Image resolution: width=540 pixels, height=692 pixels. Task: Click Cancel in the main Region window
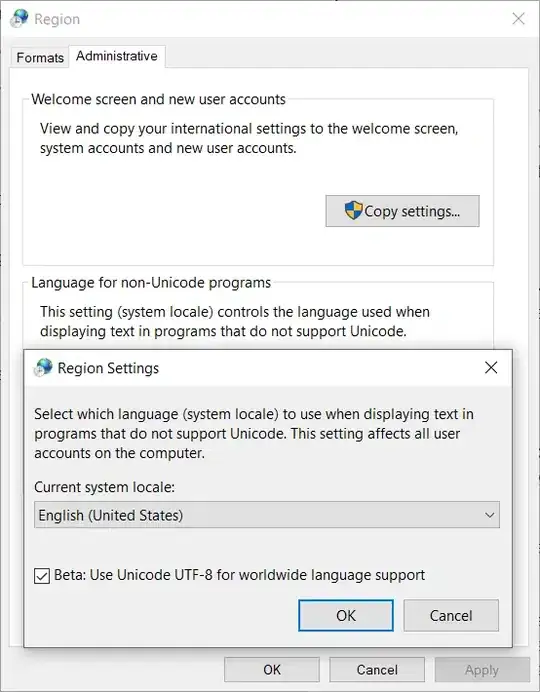point(377,669)
